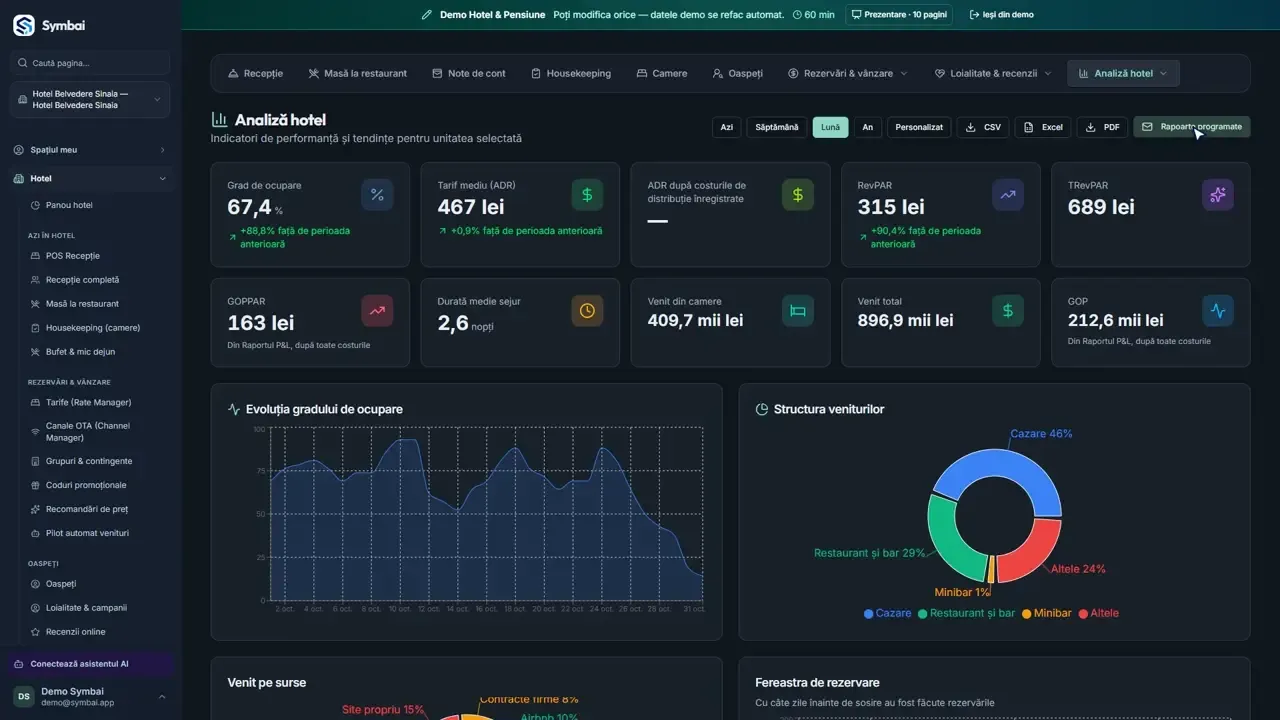Image resolution: width=1280 pixels, height=720 pixels.
Task: Open Panou hotel from the sidebar
Action: (96, 205)
